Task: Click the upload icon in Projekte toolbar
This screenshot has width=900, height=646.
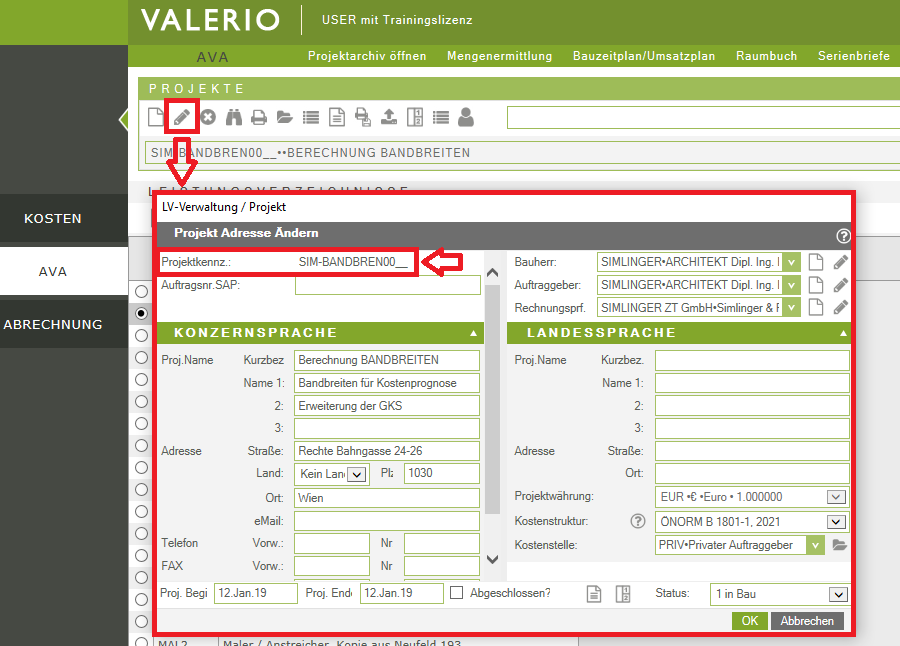Action: 389,117
